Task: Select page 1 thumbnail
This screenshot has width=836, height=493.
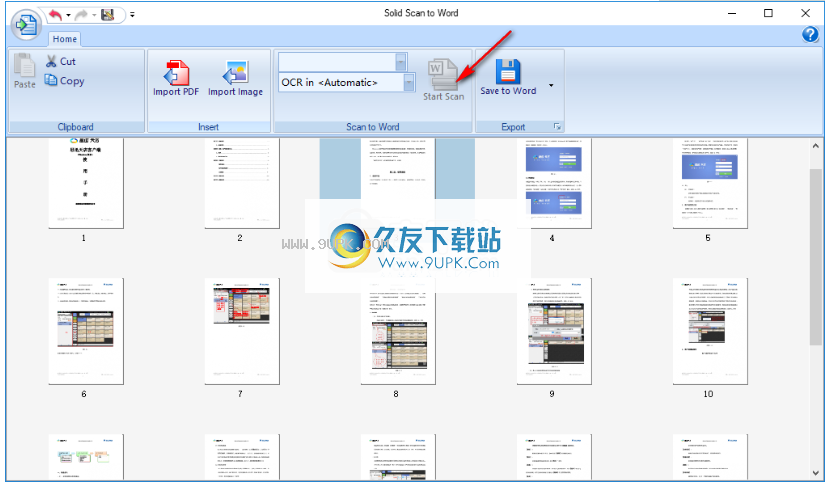Action: [86, 183]
